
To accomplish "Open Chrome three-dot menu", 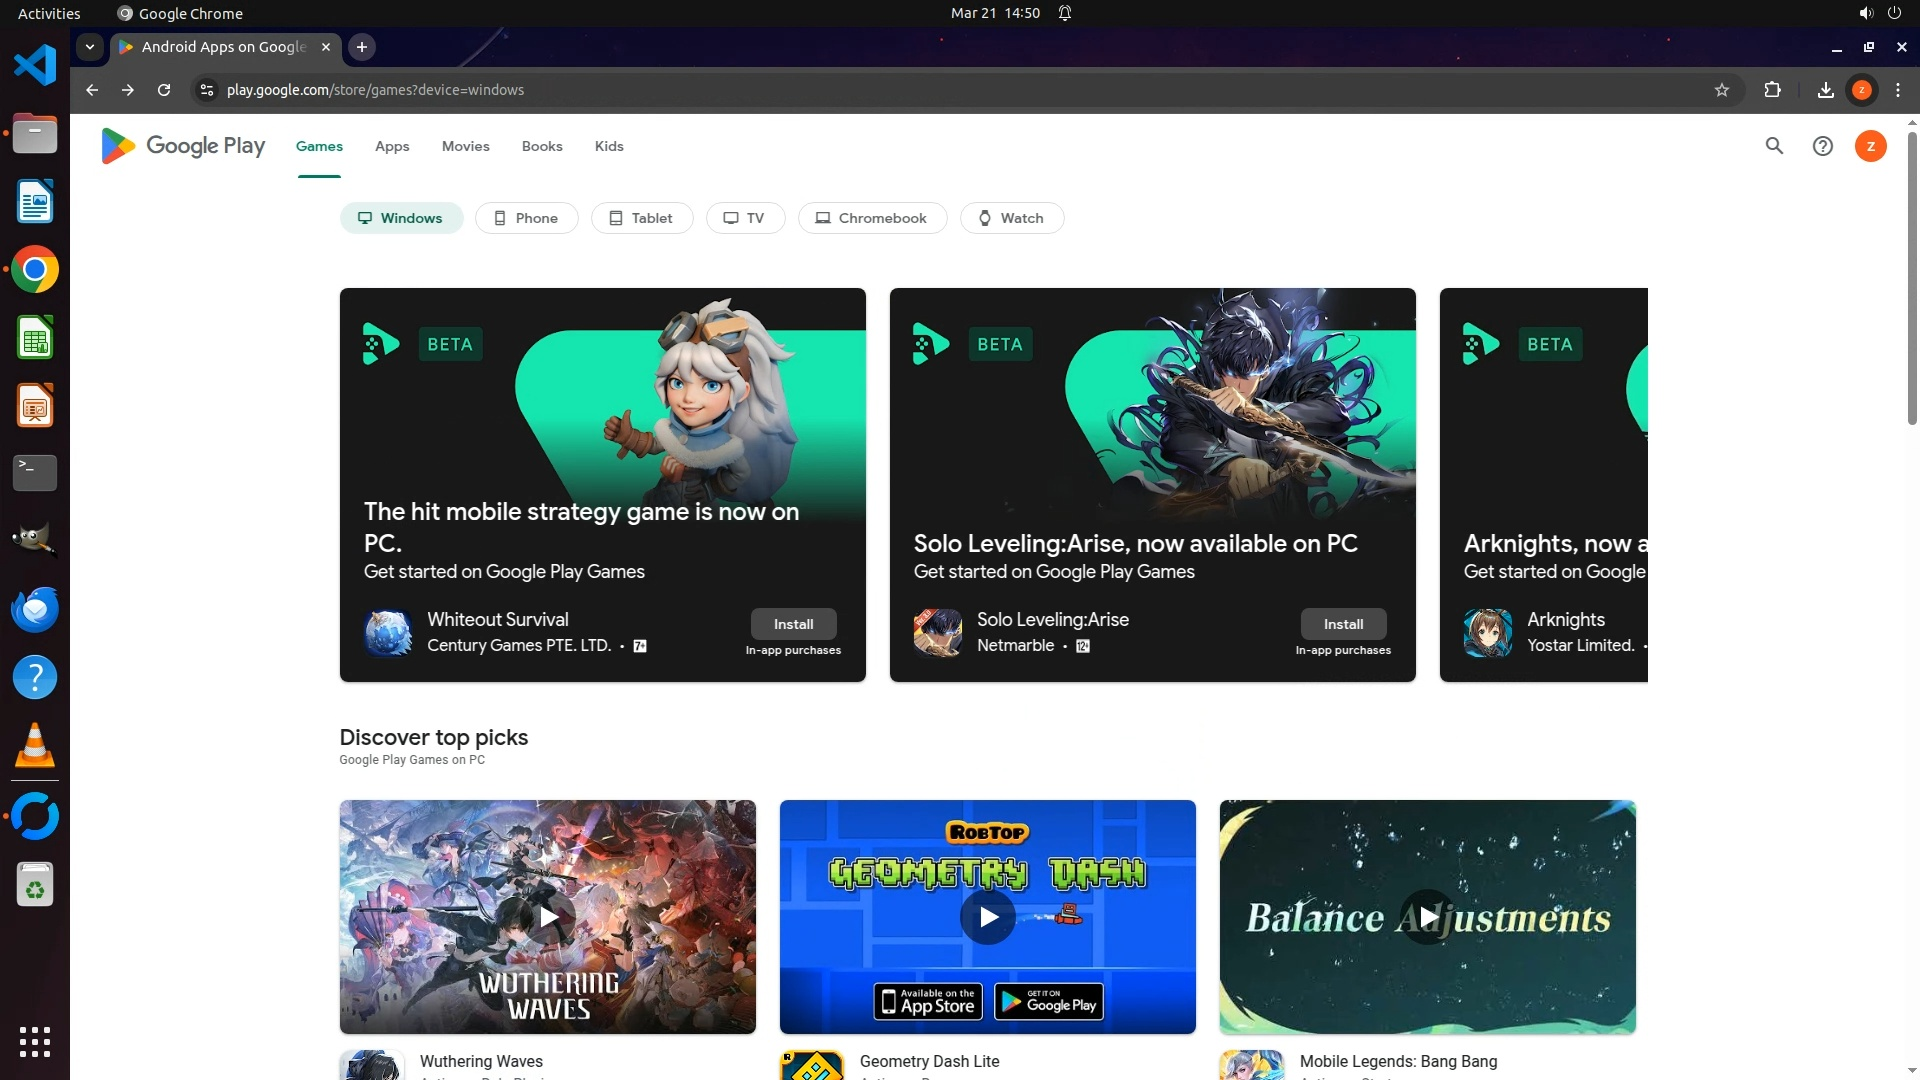I will 1898,90.
